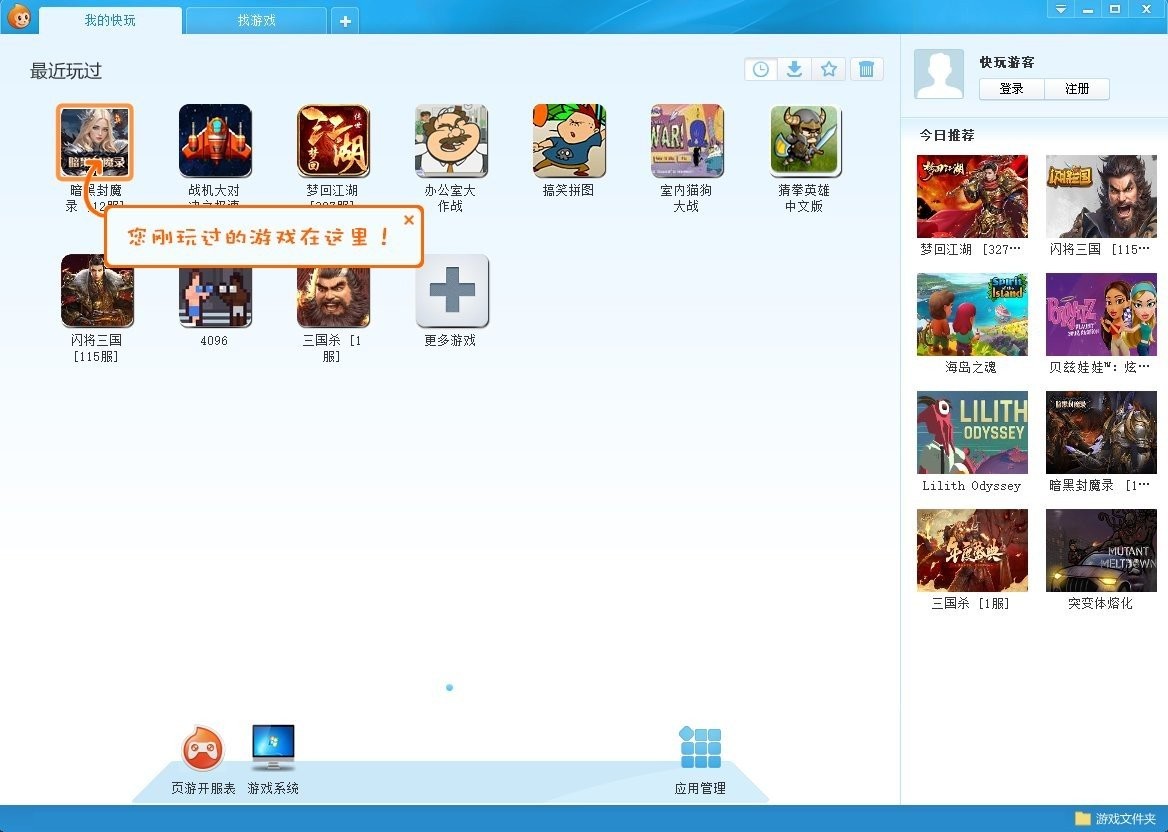Show favorites with the star icon
The width and height of the screenshot is (1168, 832).
pos(828,69)
